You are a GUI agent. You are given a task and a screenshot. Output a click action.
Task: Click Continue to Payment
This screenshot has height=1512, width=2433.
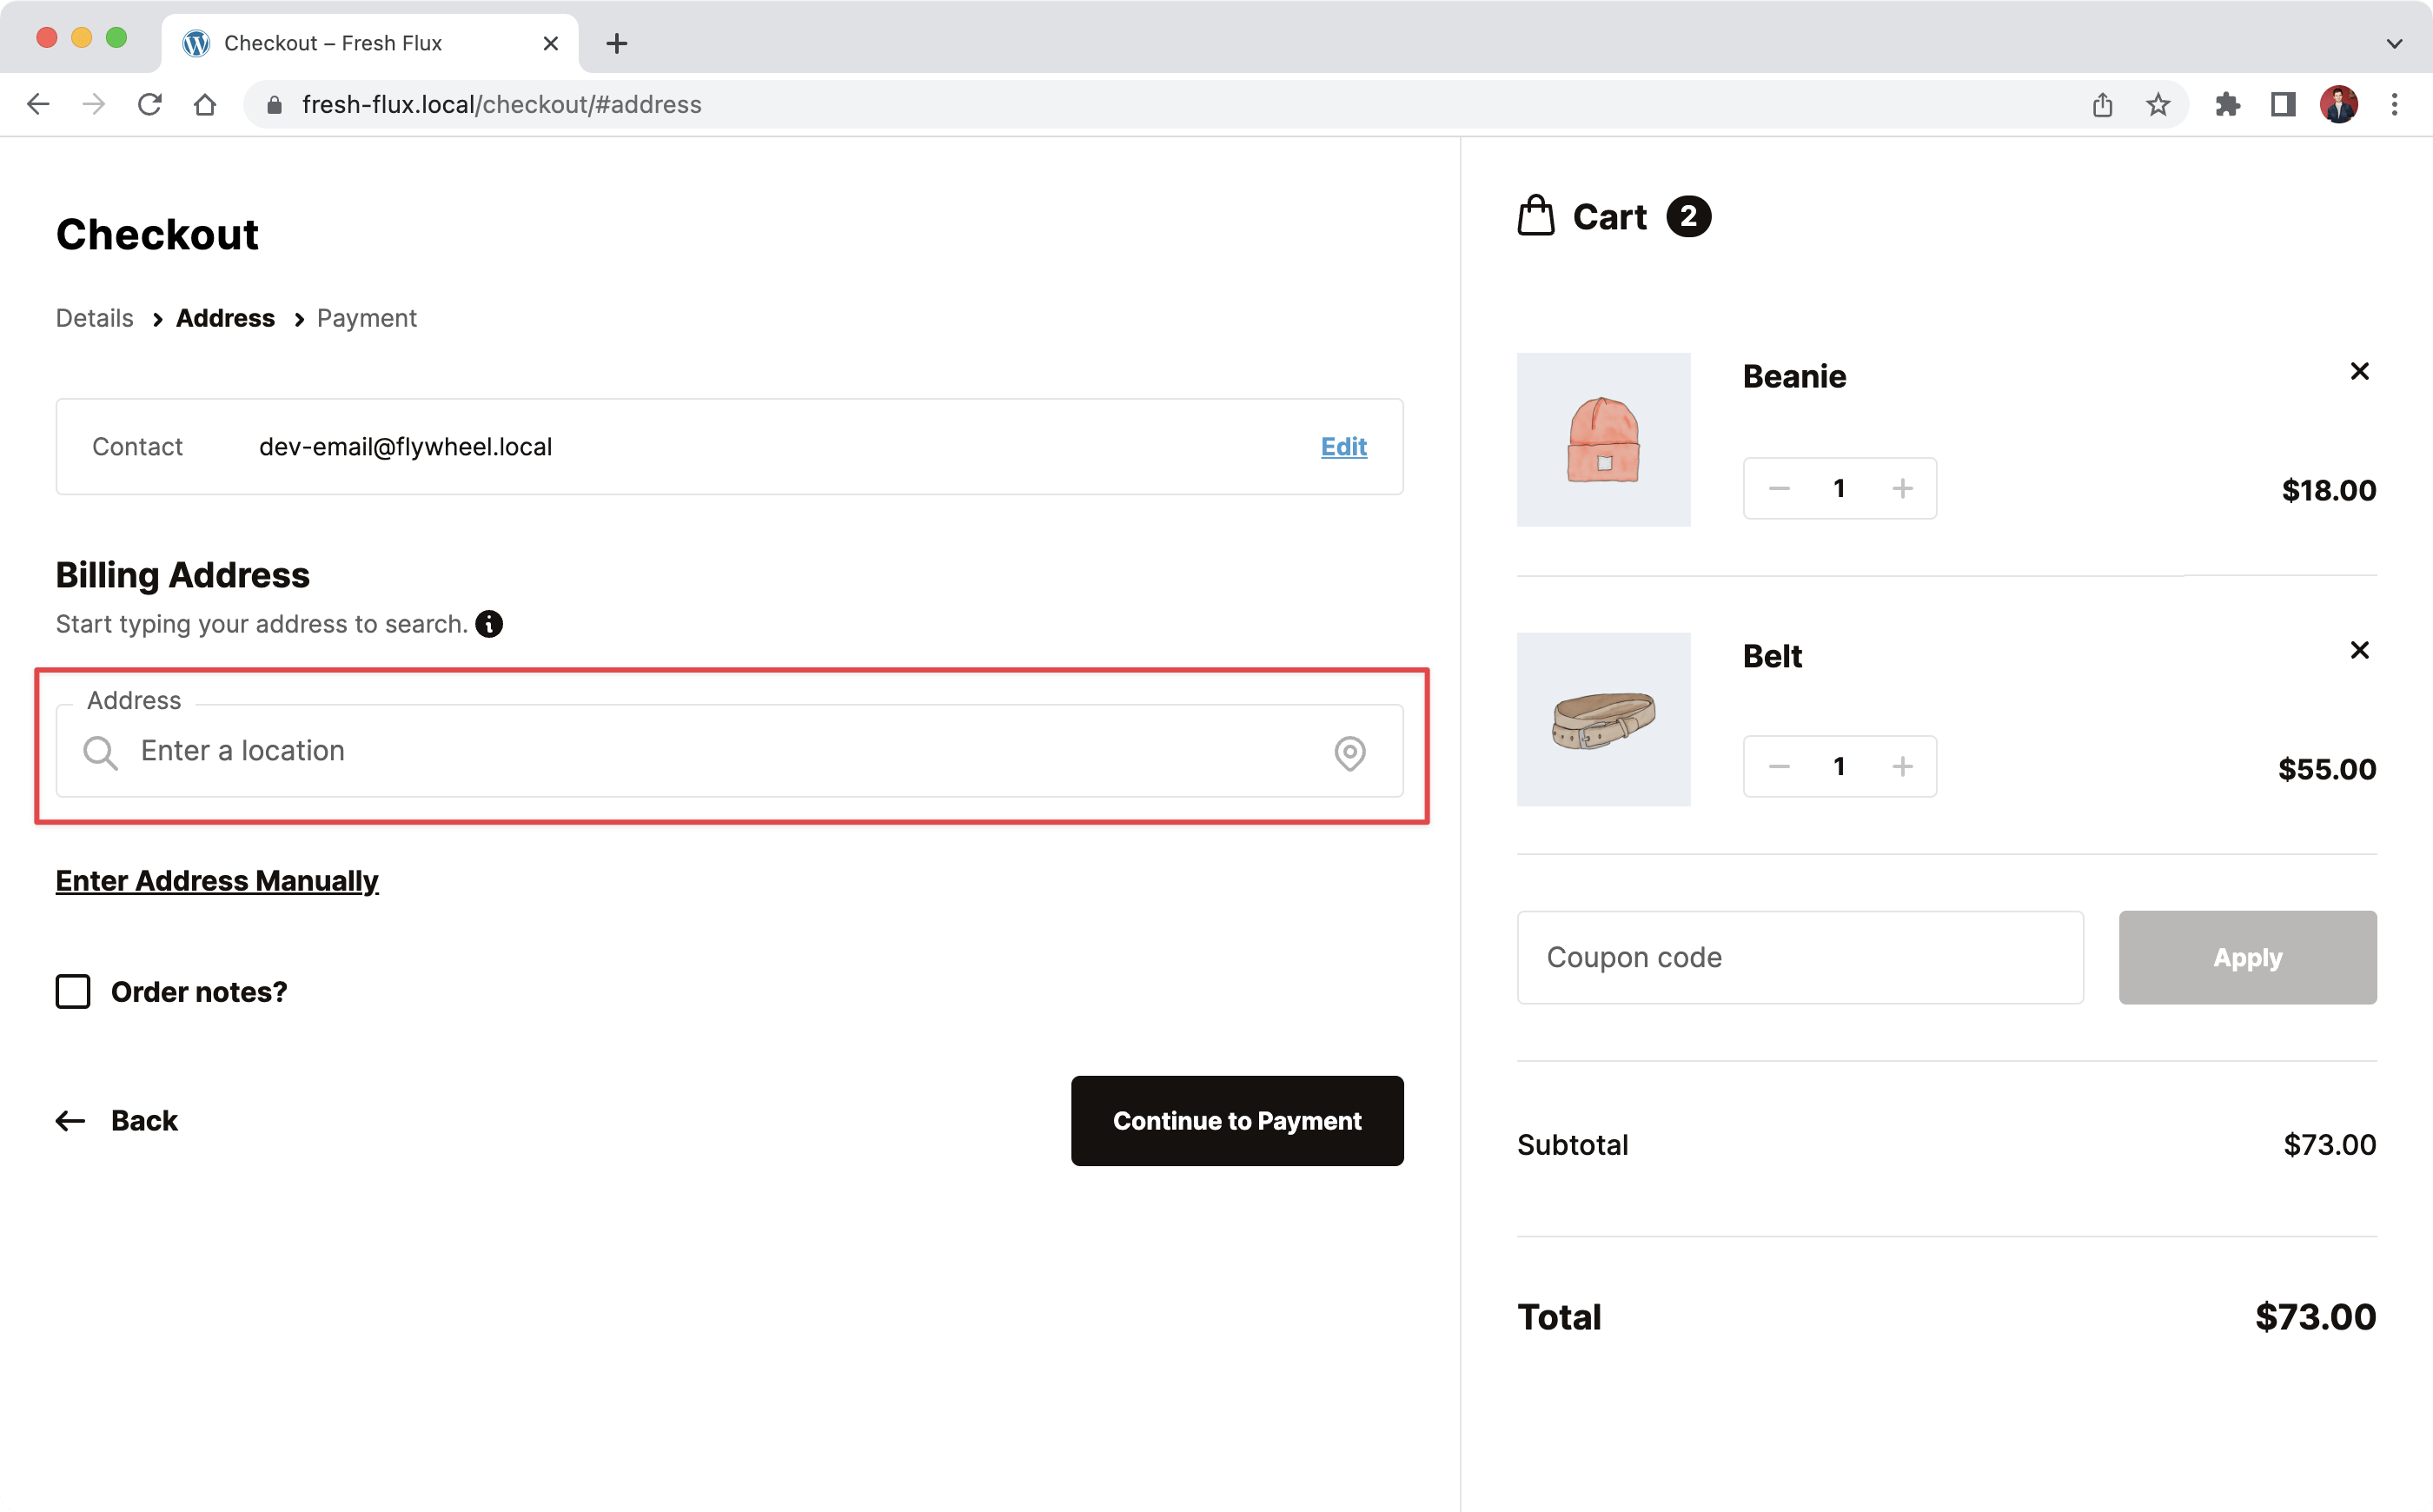pos(1237,1121)
